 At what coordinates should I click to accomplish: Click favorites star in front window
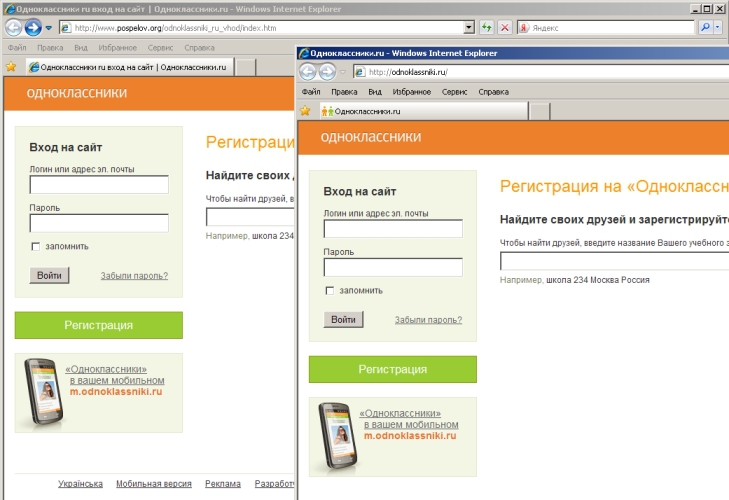click(305, 111)
